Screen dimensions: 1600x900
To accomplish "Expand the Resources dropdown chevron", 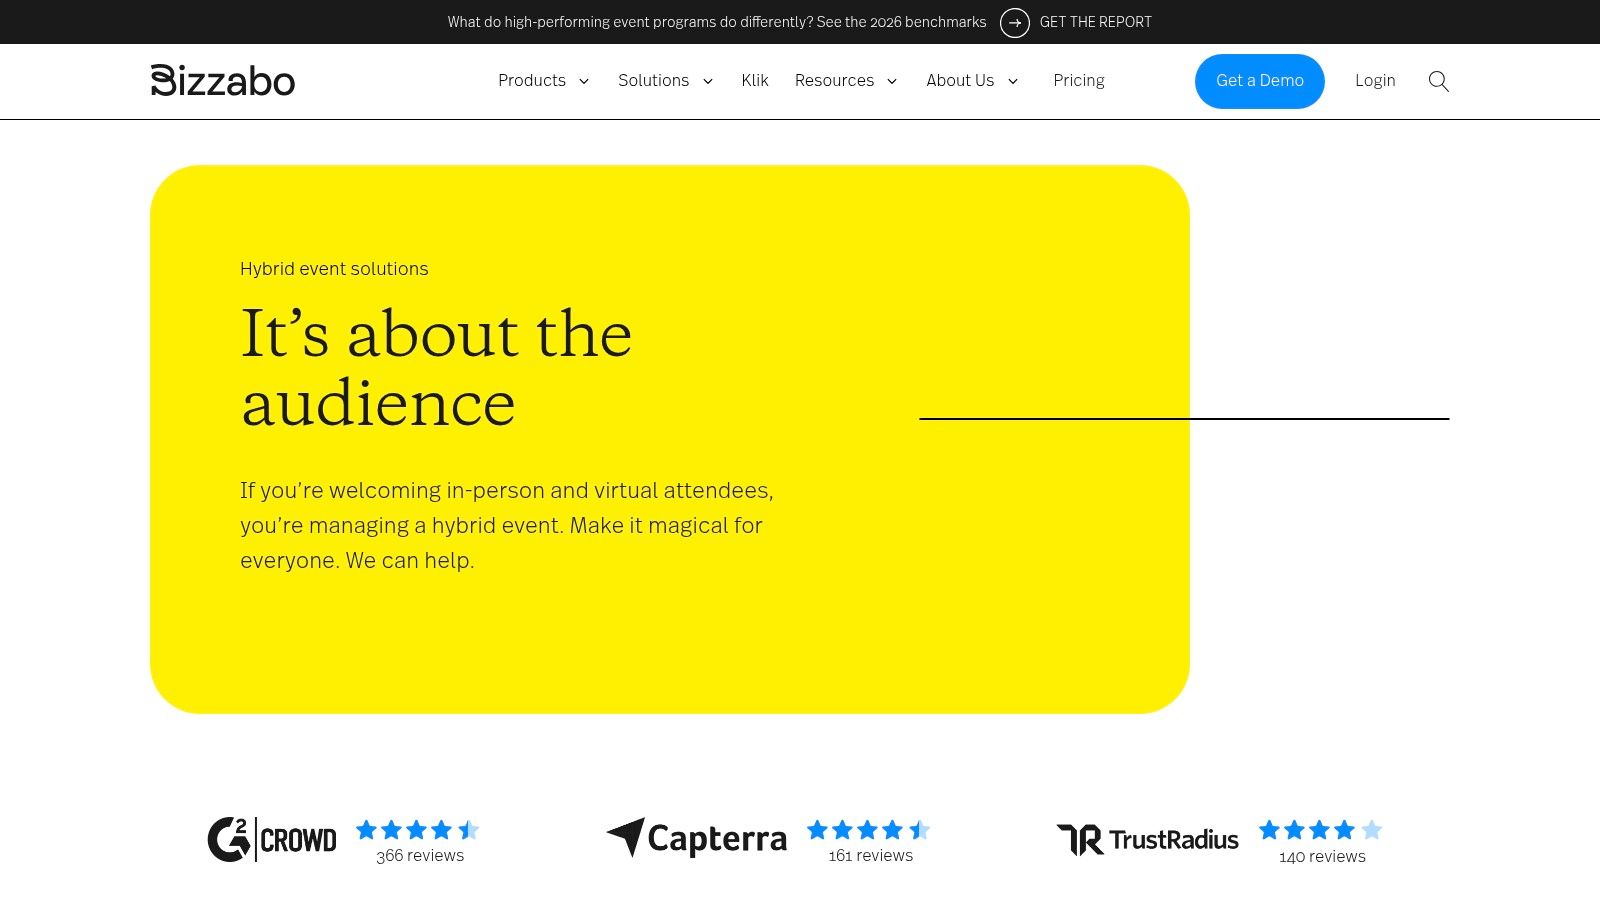I will point(892,81).
